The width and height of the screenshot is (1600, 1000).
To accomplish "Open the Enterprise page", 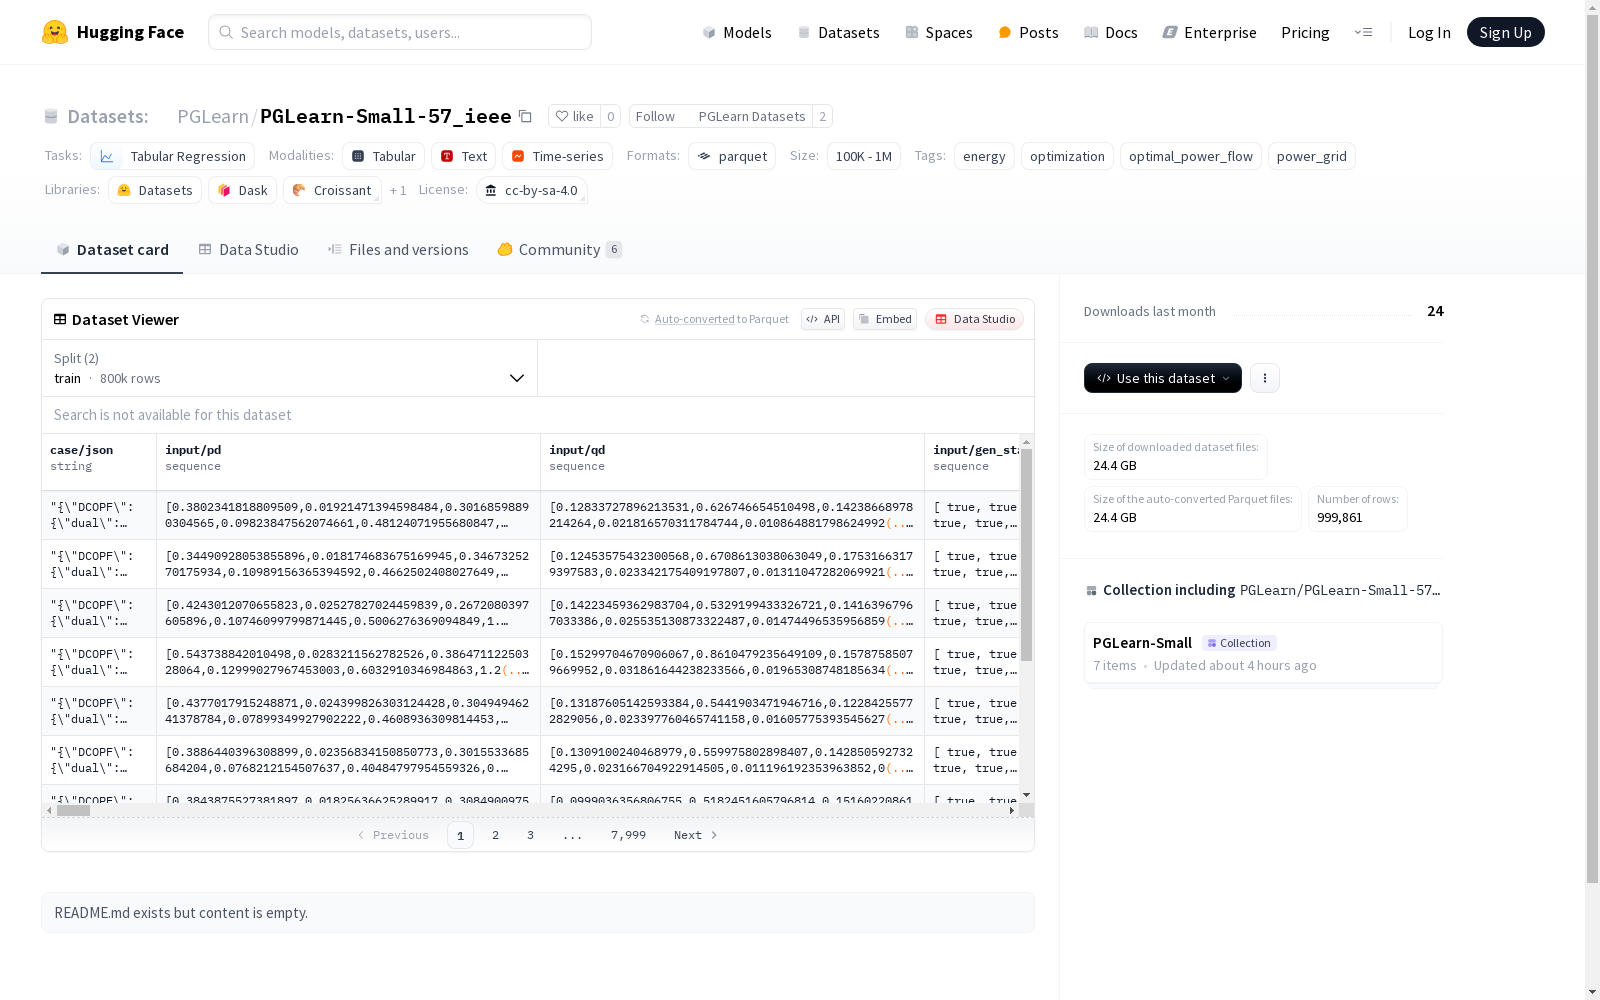I will click(1209, 32).
